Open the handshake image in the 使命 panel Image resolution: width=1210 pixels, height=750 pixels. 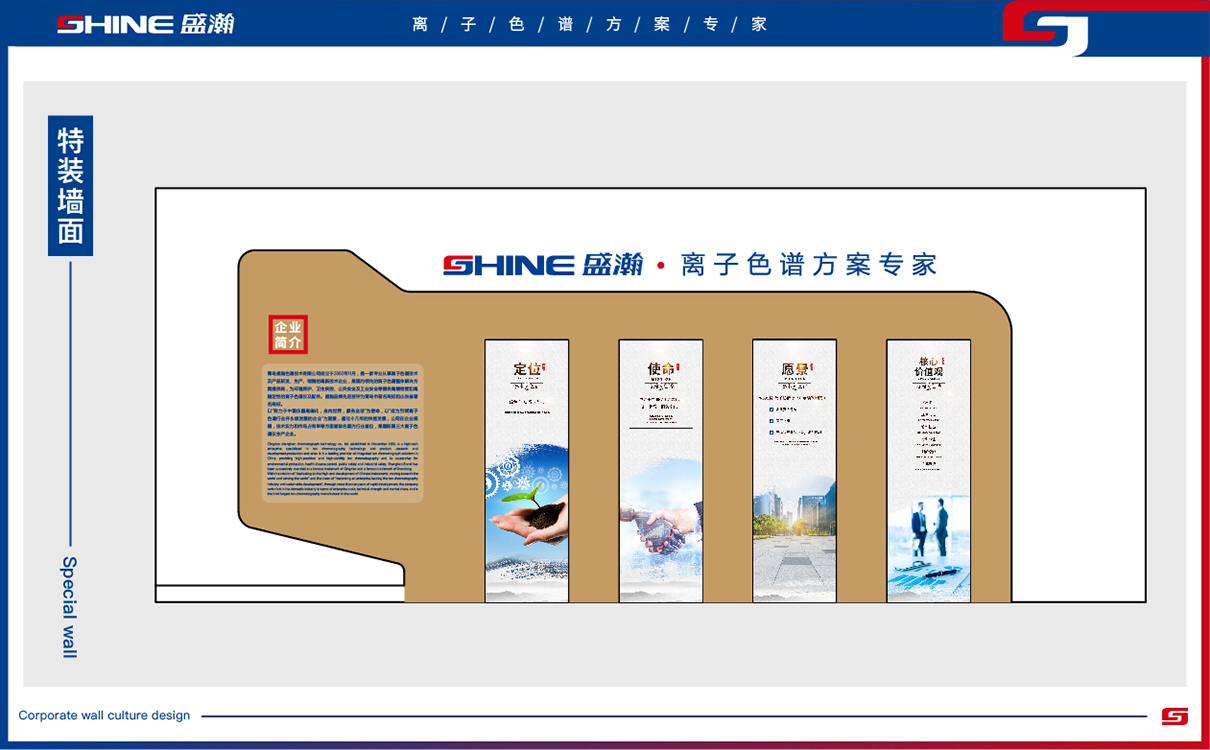(661, 520)
